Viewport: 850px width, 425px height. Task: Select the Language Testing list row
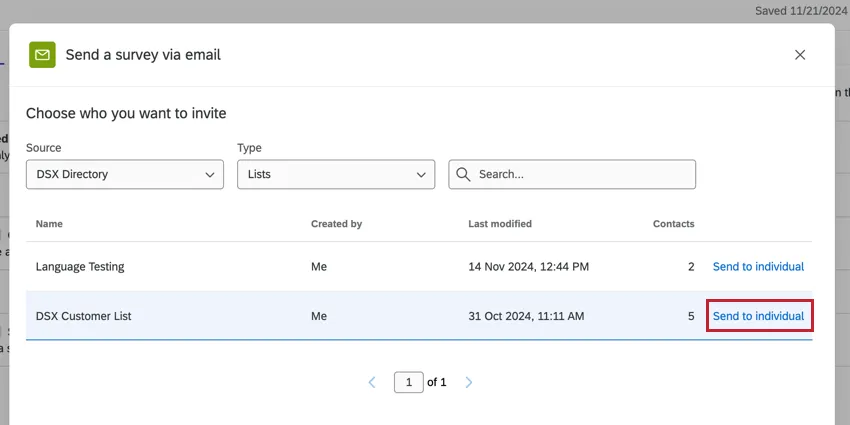pos(80,267)
